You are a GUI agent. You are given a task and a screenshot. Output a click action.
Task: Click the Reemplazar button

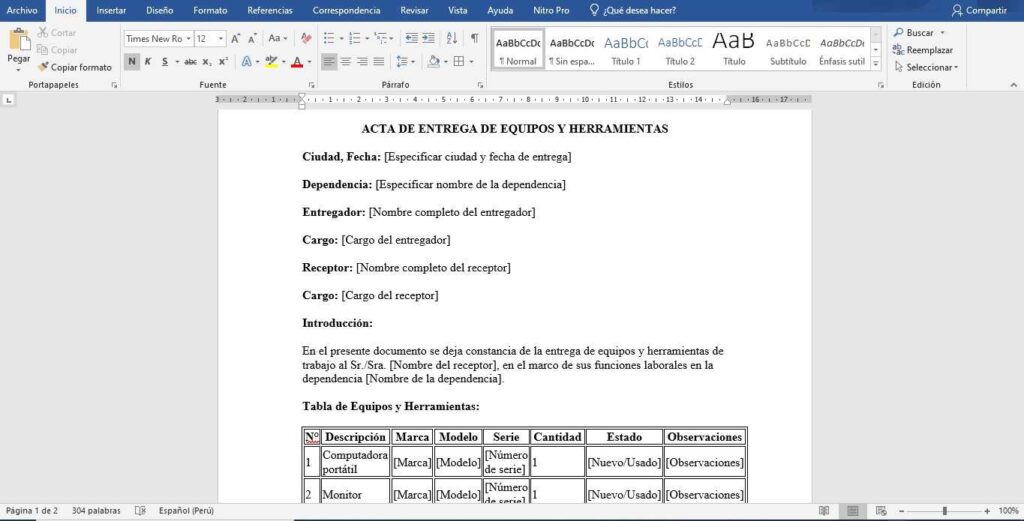coord(923,50)
